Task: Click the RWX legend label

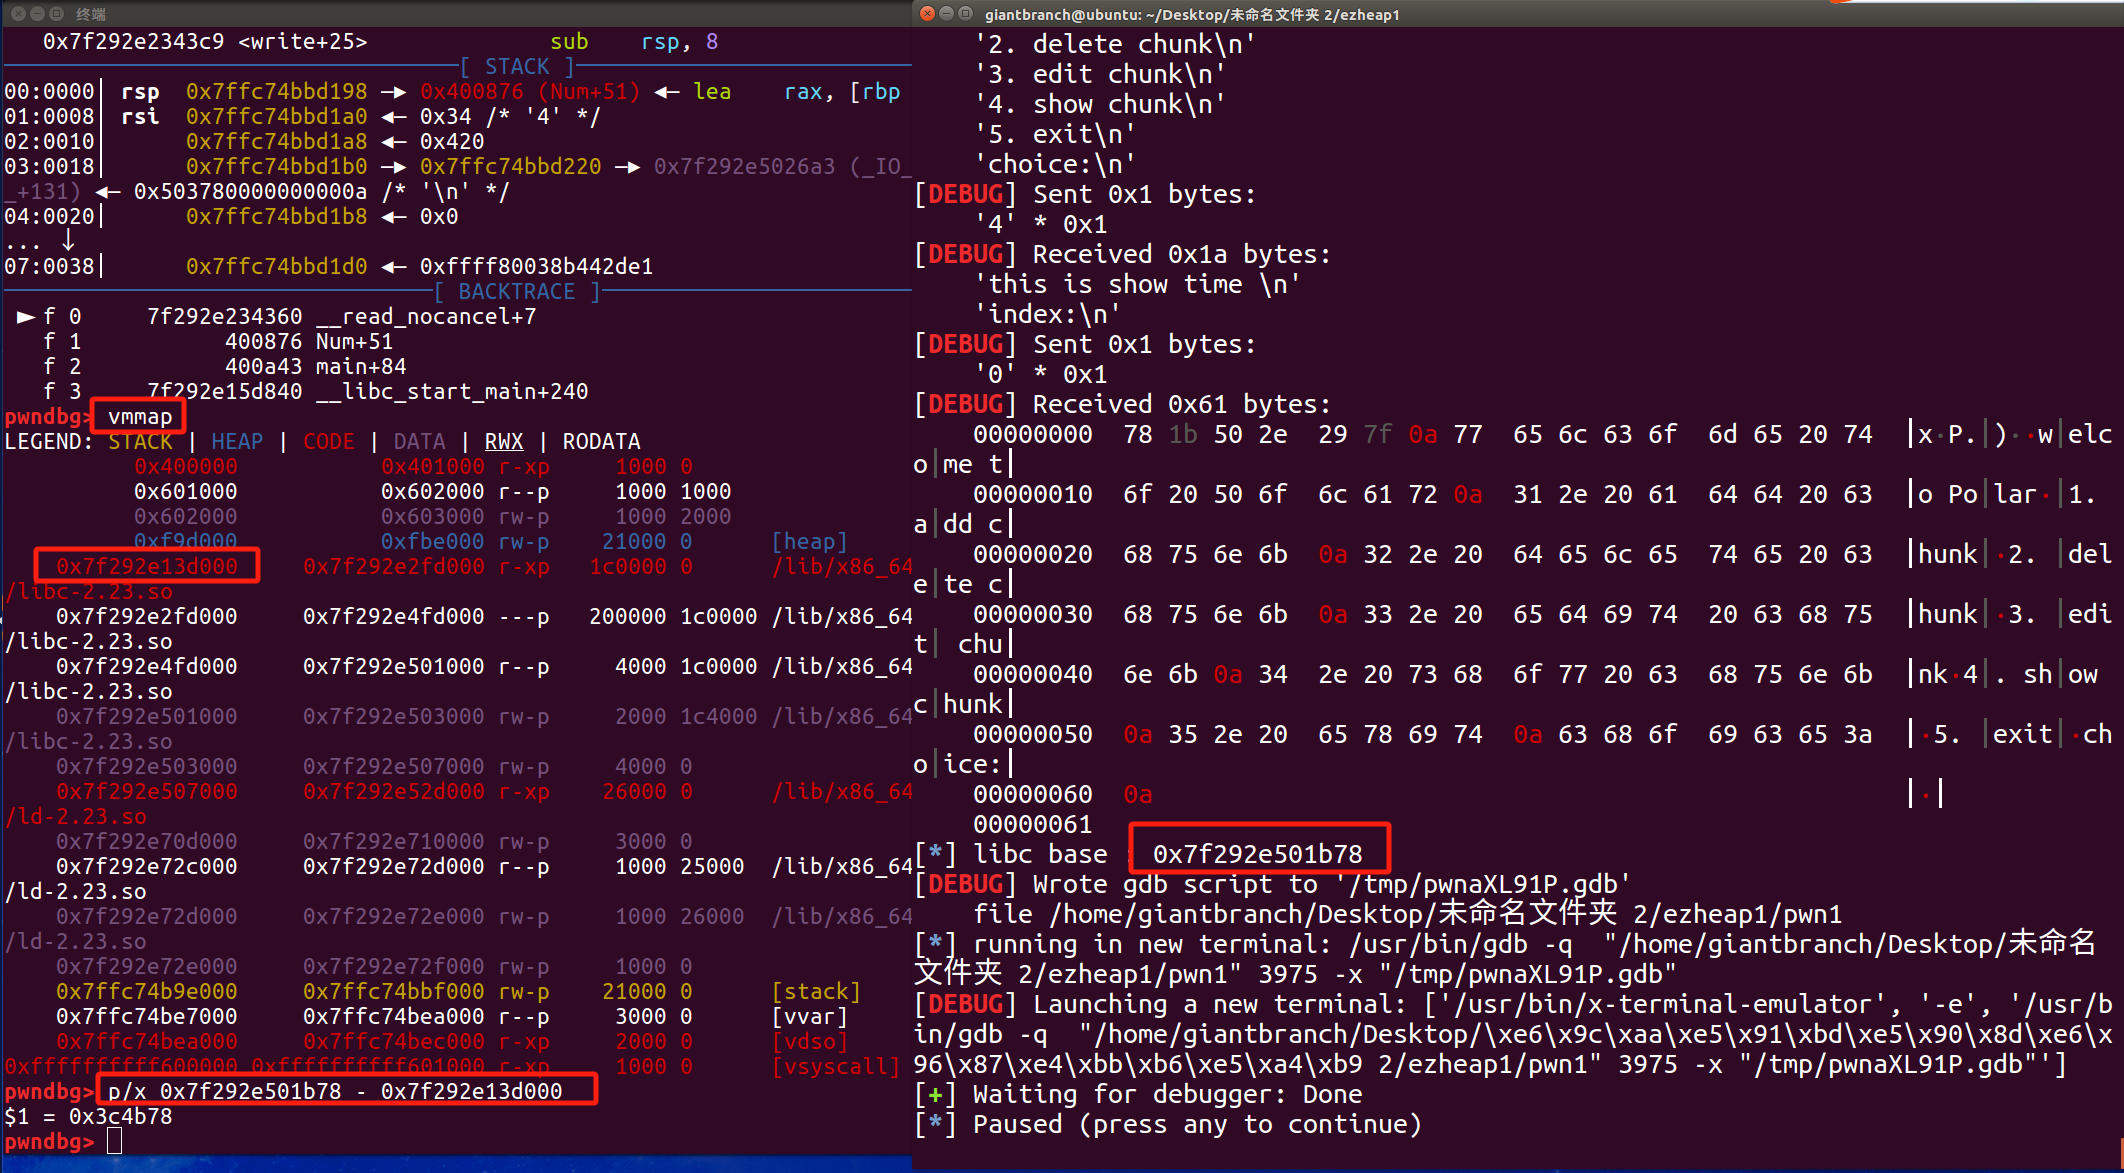Action: [x=503, y=441]
